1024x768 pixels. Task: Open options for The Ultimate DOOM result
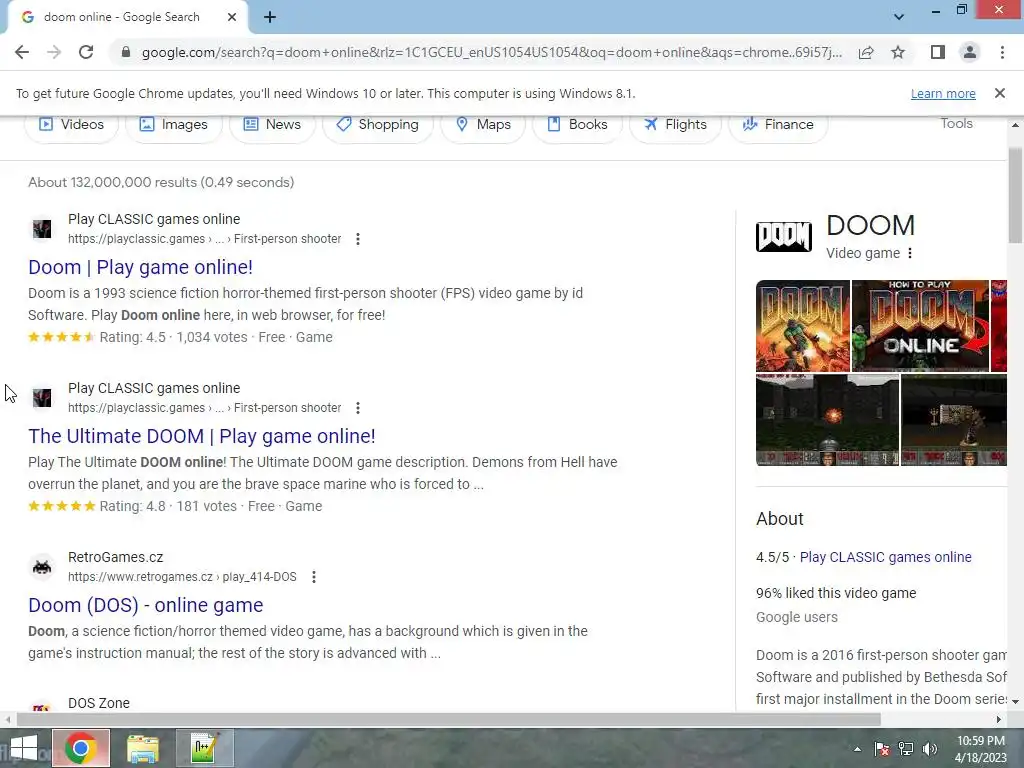(x=357, y=408)
